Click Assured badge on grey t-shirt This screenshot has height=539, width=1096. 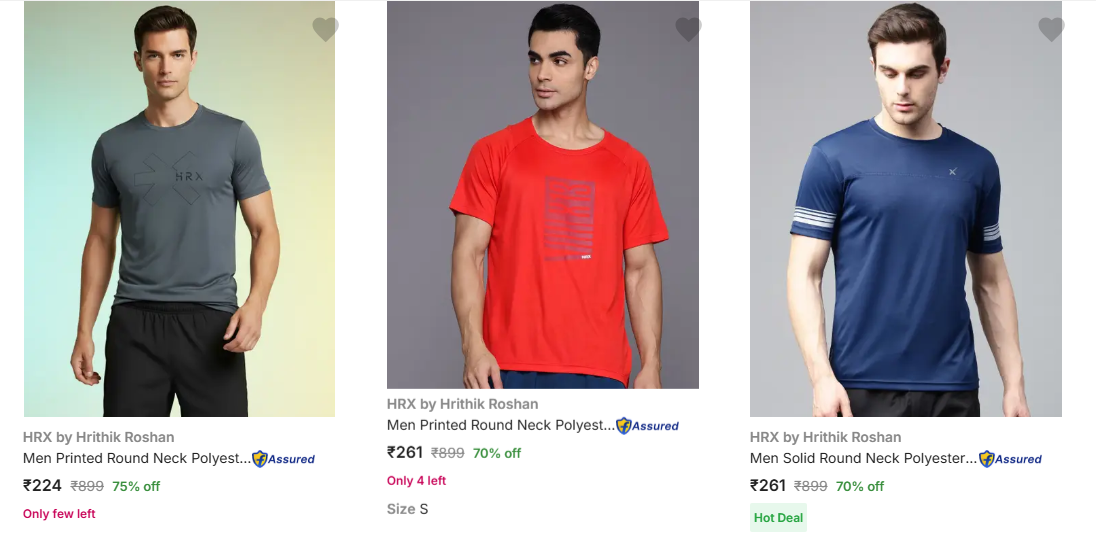[283, 459]
